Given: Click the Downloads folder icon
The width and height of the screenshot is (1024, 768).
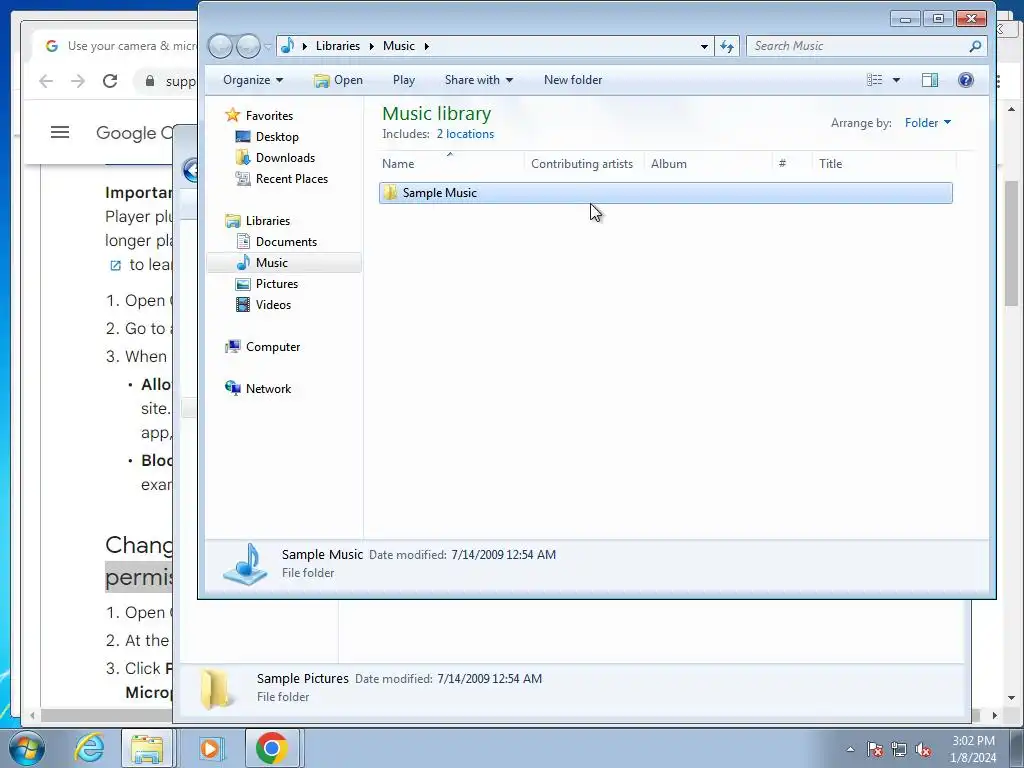Looking at the screenshot, I should (243, 157).
